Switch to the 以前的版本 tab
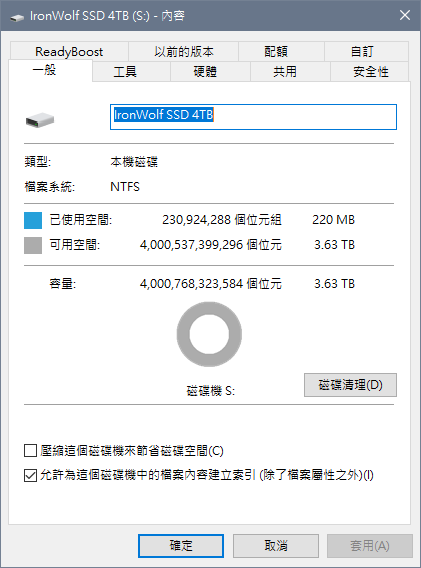Viewport: 421px width, 568px height. pos(183,51)
